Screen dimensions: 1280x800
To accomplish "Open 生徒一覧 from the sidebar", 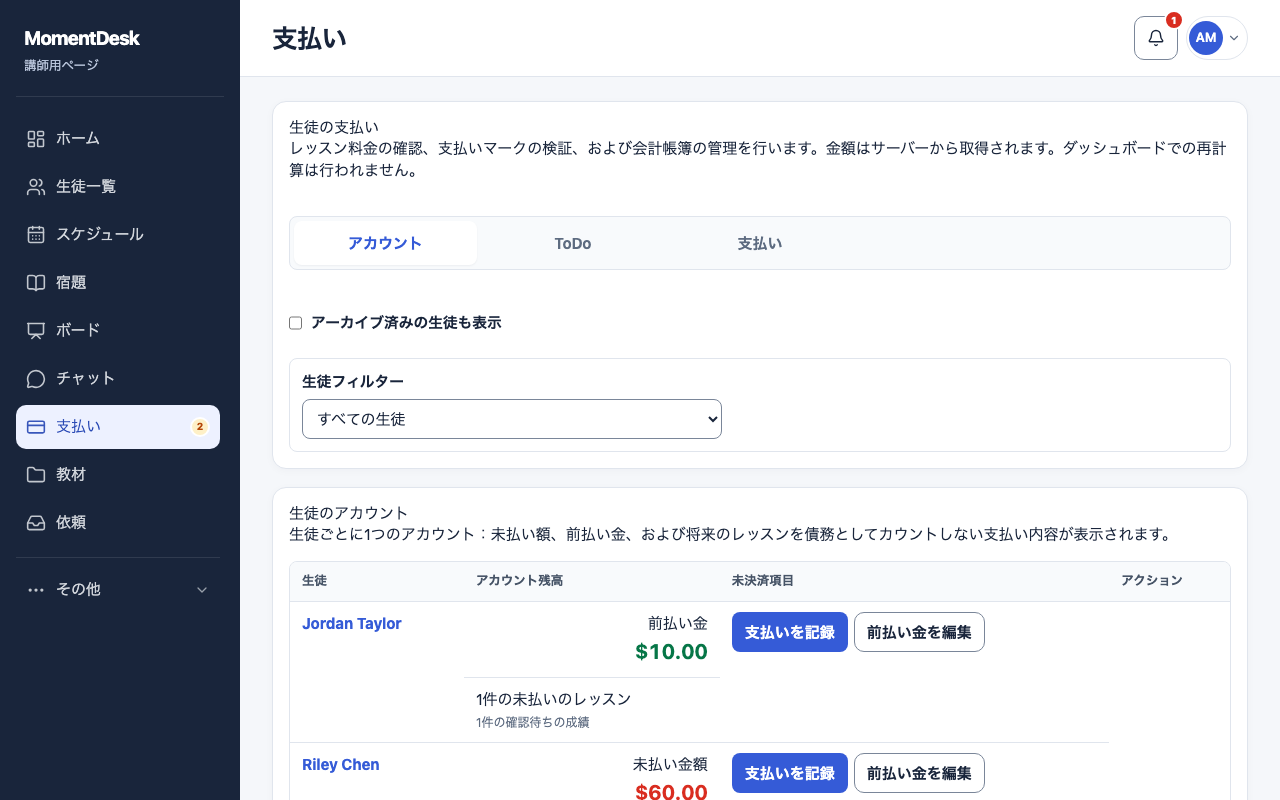I will click(118, 187).
